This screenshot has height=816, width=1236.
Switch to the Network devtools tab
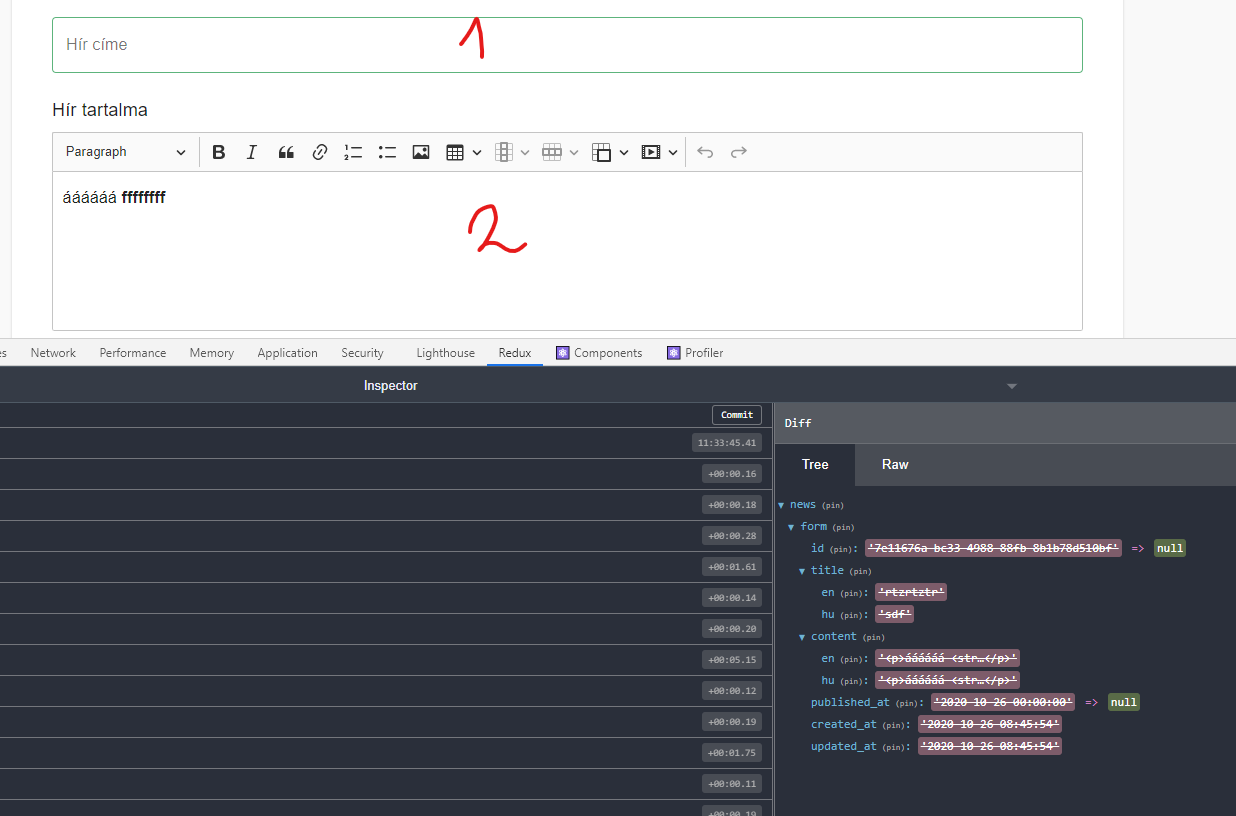[x=53, y=353]
